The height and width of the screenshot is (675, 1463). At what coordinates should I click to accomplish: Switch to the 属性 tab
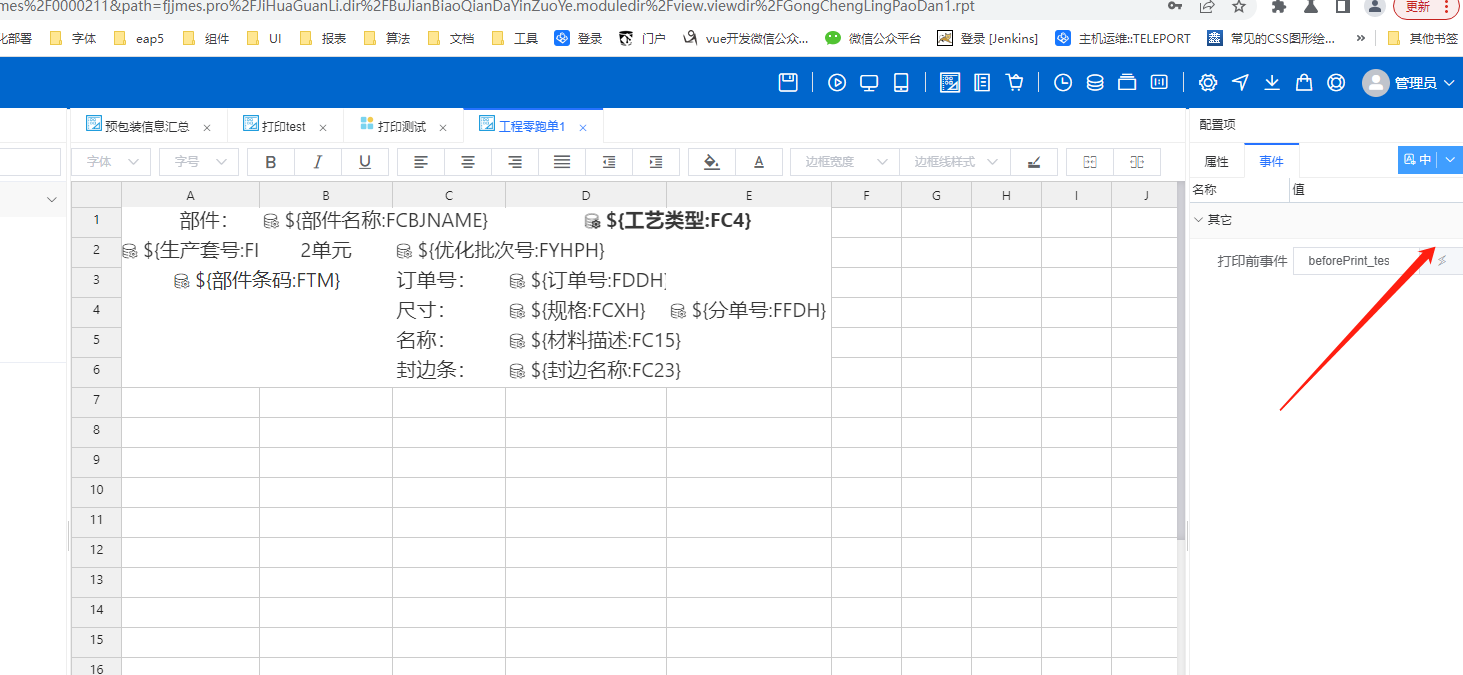point(1216,161)
